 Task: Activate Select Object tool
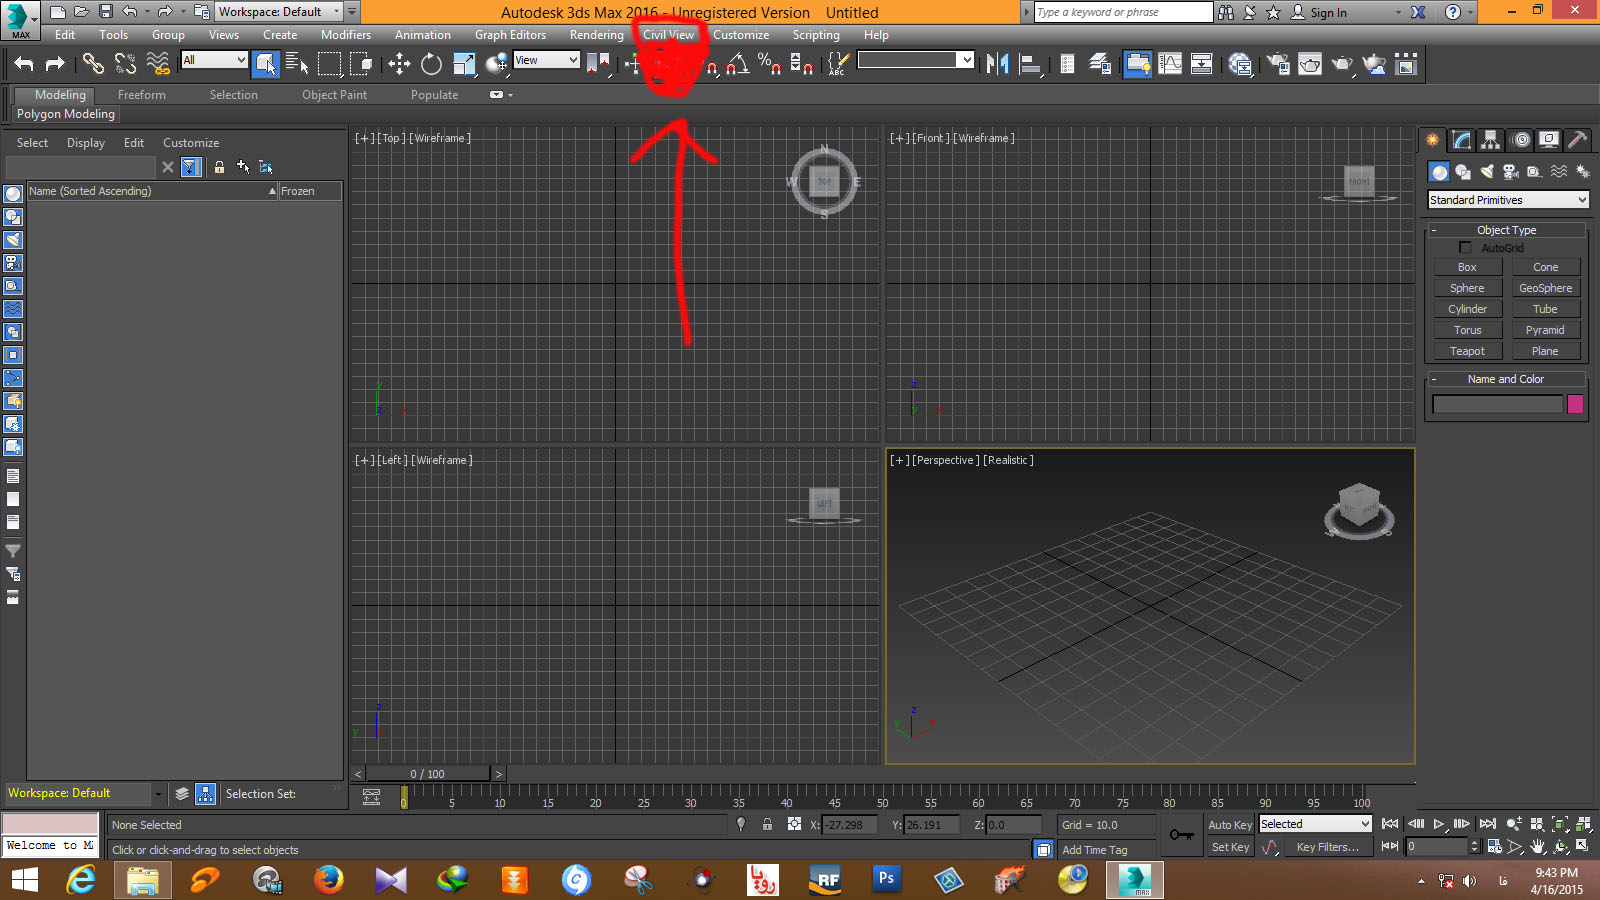point(266,65)
